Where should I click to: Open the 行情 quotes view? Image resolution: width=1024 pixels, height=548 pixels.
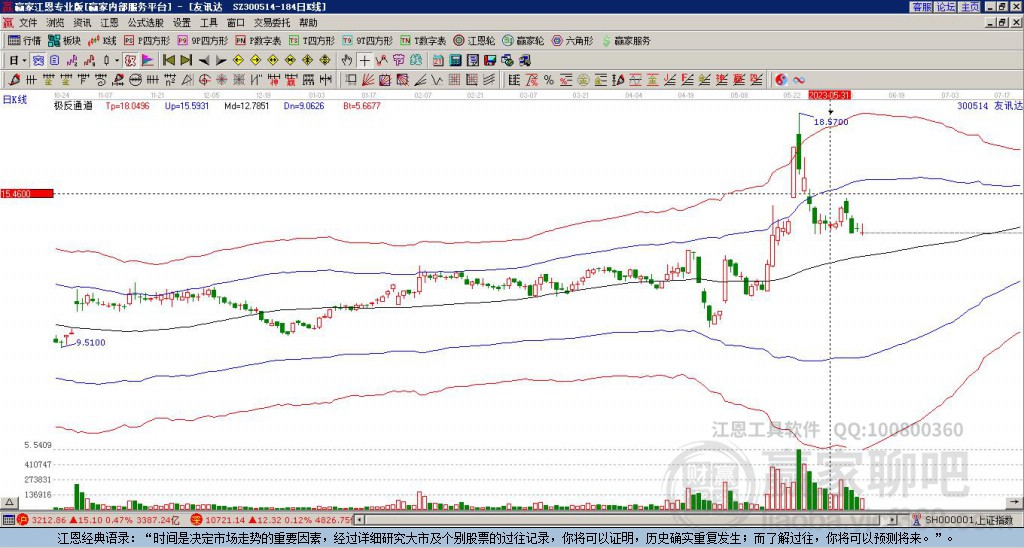tap(25, 40)
